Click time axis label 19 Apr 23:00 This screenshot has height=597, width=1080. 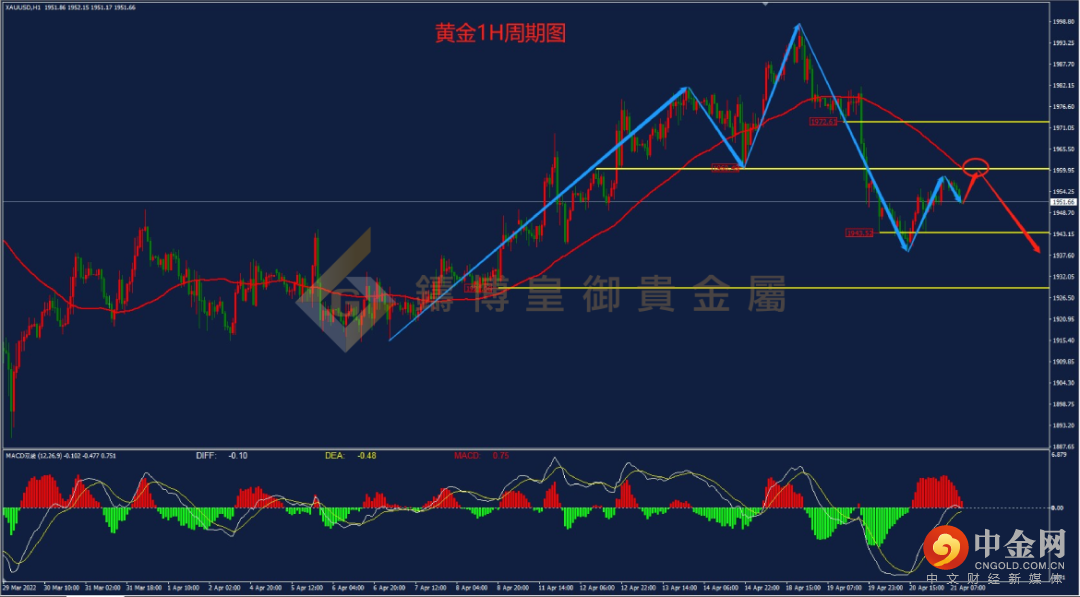pyautogui.click(x=886, y=589)
